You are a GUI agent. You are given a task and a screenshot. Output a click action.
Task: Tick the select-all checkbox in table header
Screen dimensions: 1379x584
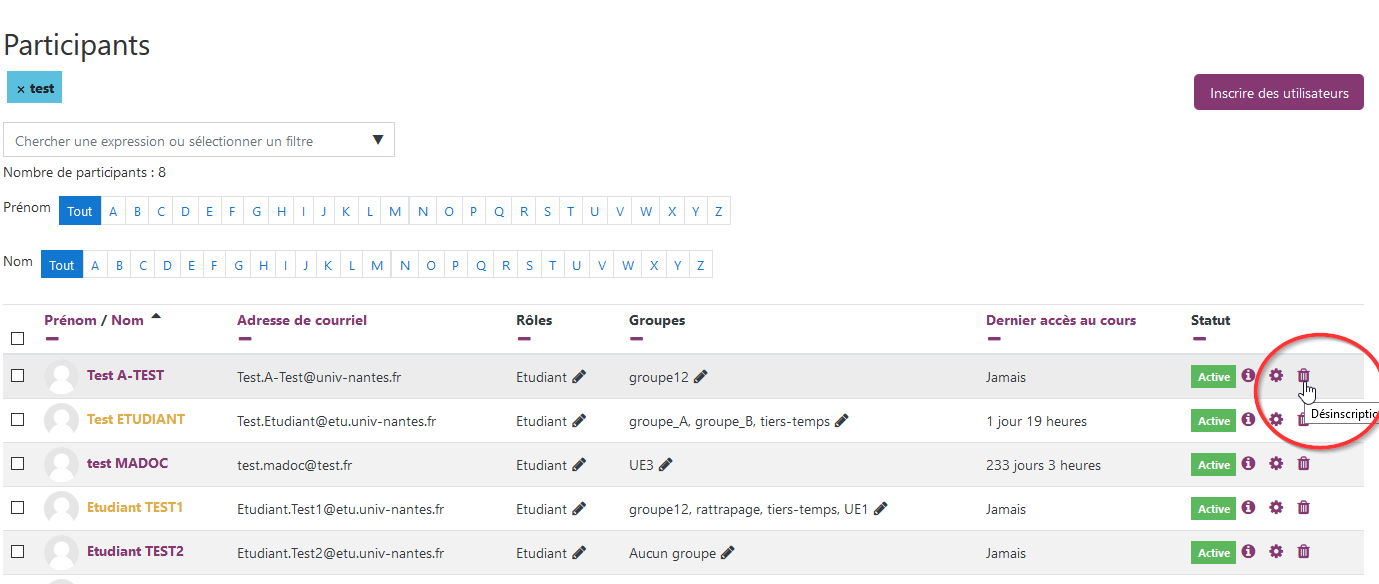[17, 338]
